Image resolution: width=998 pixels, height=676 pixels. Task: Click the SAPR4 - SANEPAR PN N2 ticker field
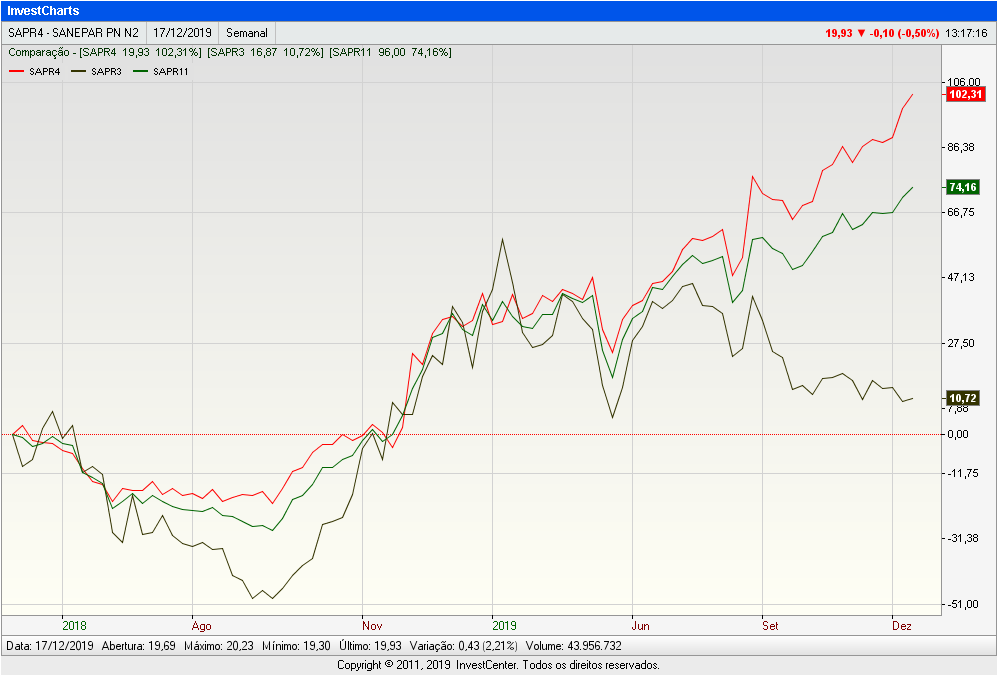point(74,32)
